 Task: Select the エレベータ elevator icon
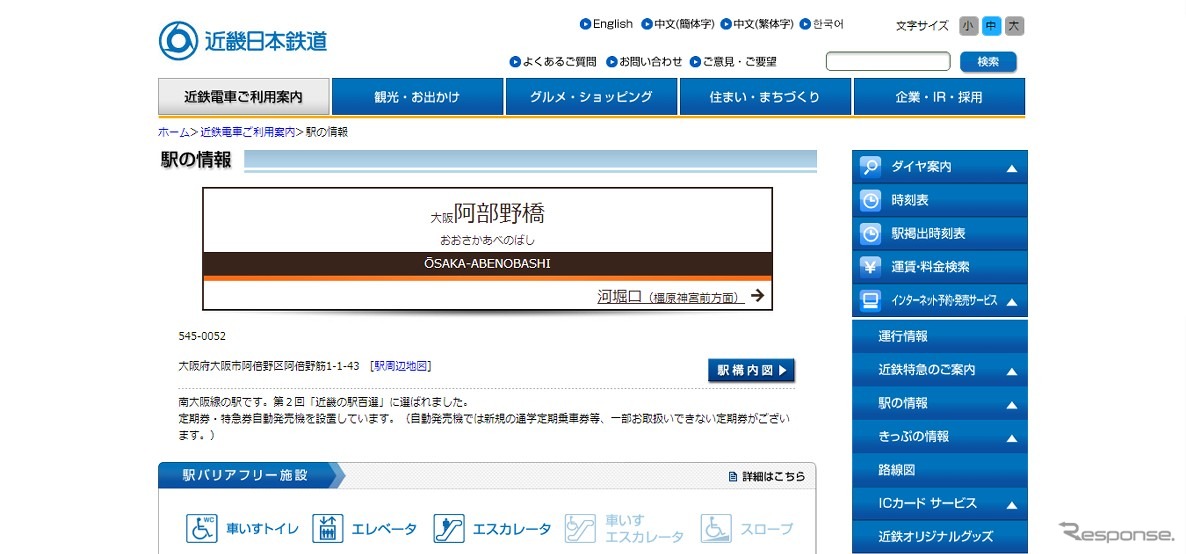coord(328,528)
